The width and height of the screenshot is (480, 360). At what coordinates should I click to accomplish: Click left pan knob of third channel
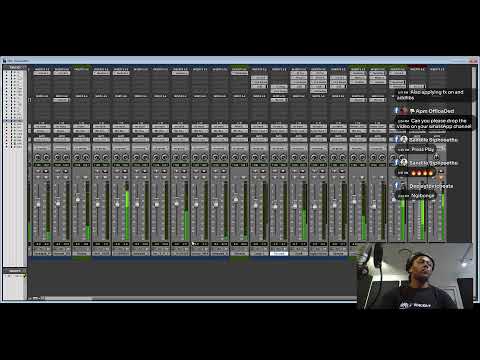coord(77,157)
